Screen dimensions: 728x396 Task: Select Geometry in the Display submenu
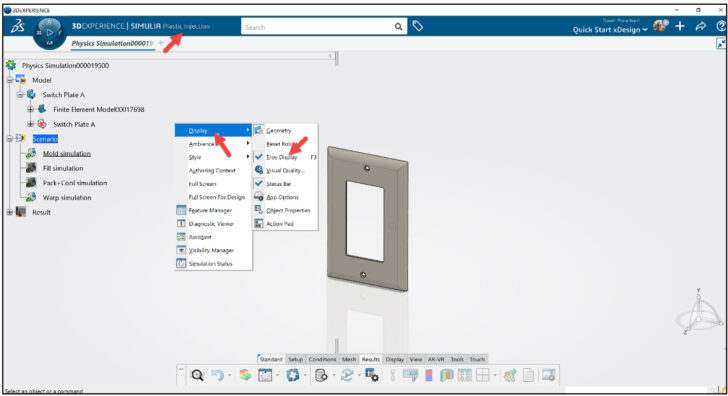tap(286, 130)
